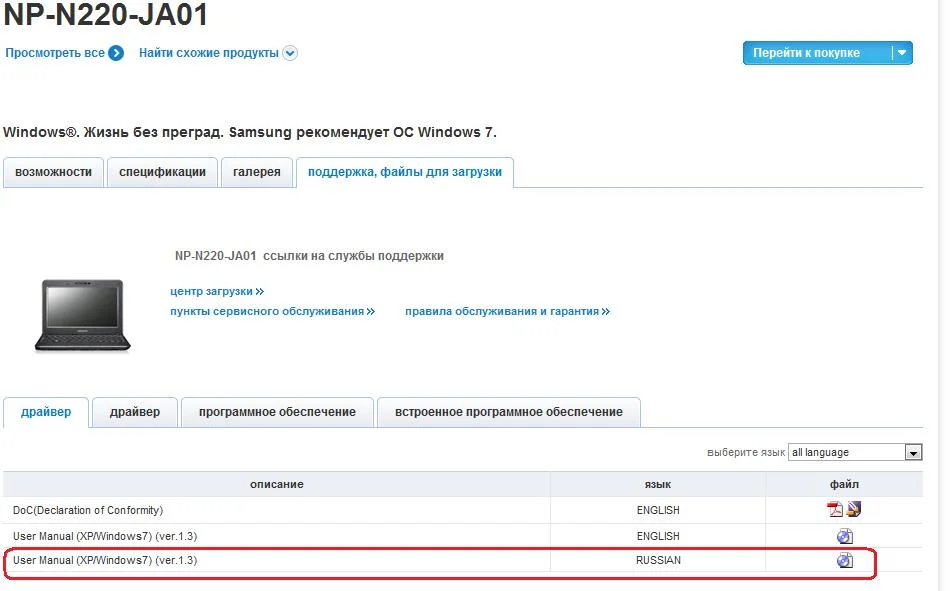Click NP-N220-JA01 page title
This screenshot has width=951, height=591.
(106, 15)
